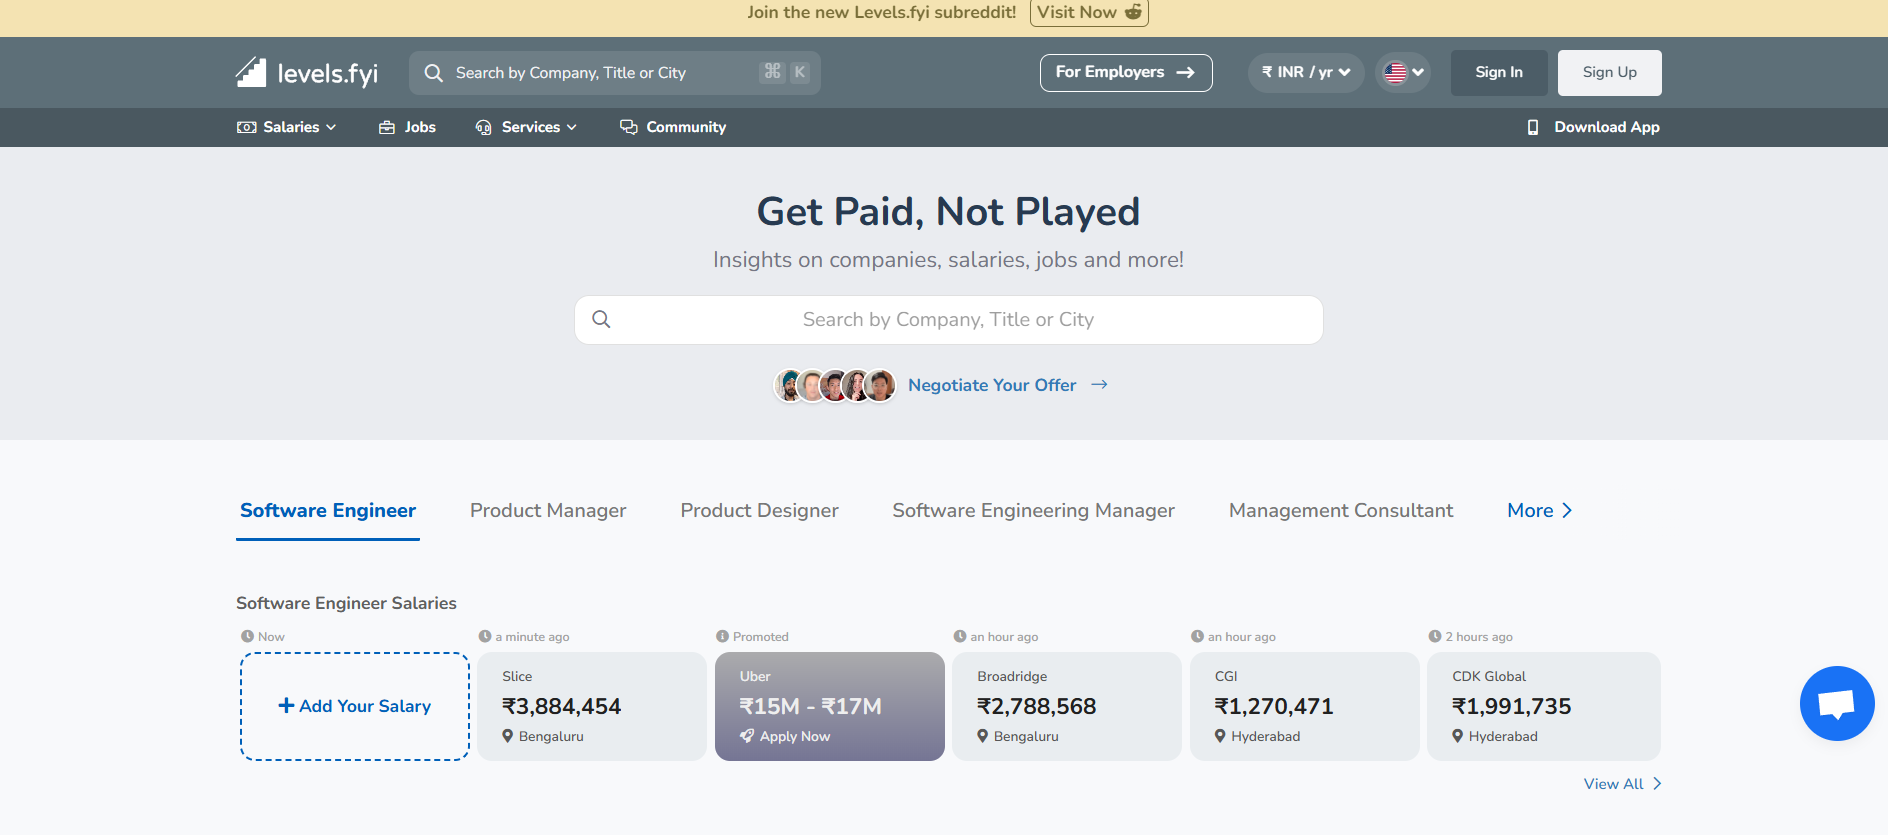Click the ⌘ K shortcut hint
1888x835 pixels.
[x=786, y=72]
